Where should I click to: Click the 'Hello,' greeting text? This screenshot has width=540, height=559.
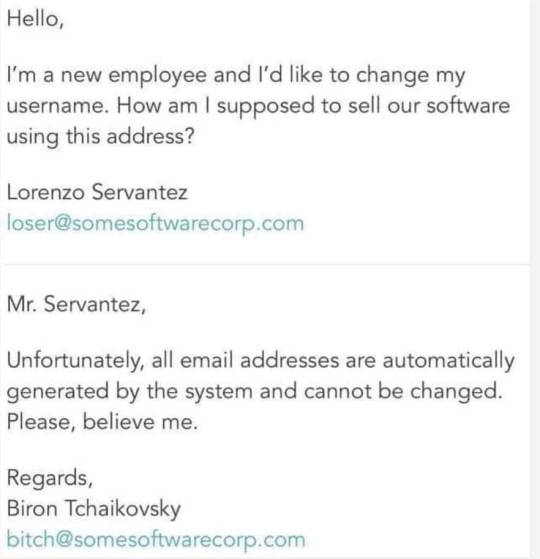[35, 19]
